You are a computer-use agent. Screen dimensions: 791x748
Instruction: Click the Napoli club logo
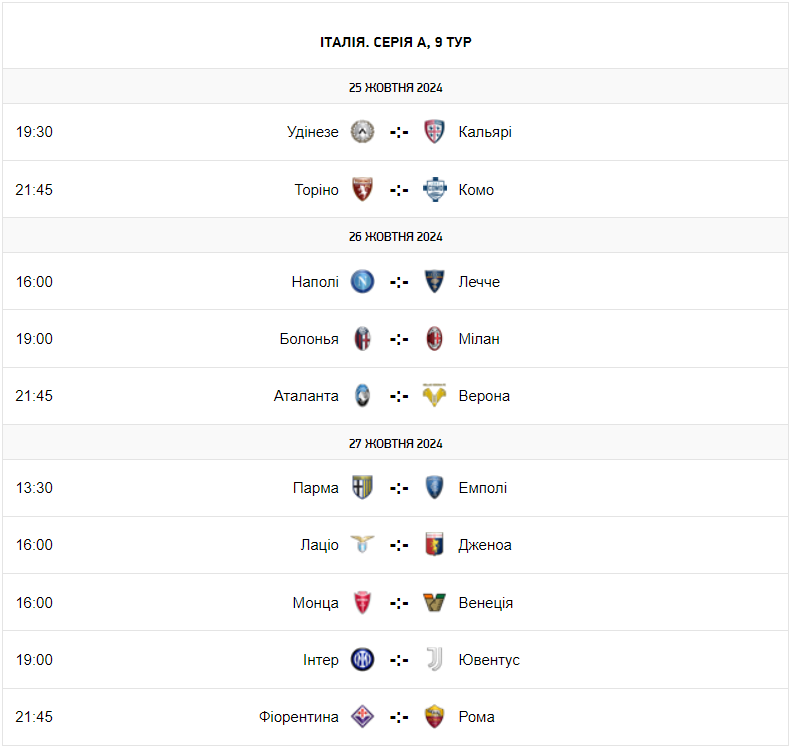[362, 282]
